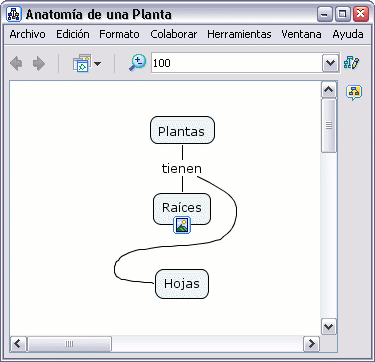
Task: Open the zoom level dropdown
Action: pos(330,63)
